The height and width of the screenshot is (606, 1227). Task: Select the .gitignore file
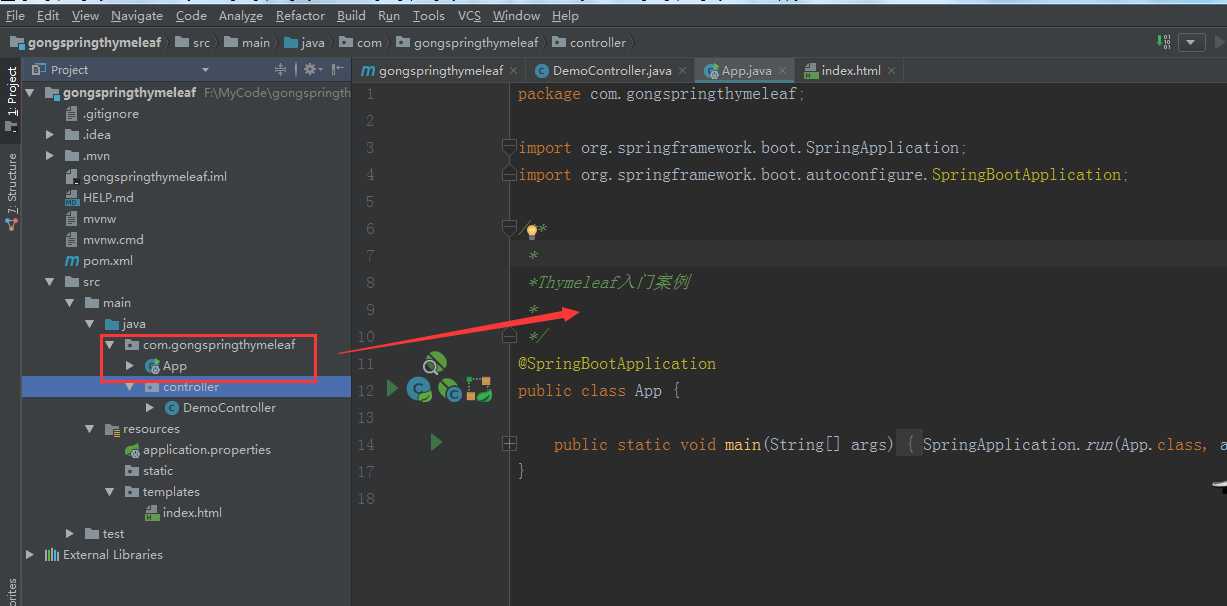(x=102, y=114)
